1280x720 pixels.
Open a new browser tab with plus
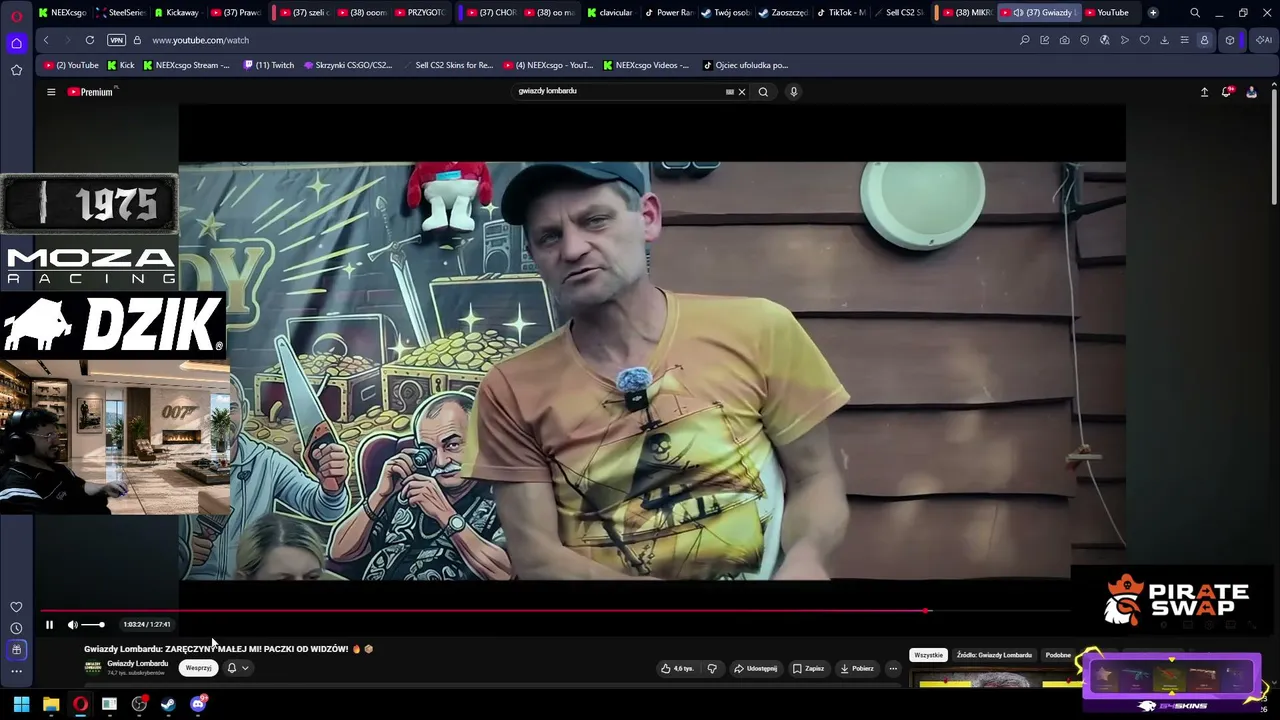point(1153,13)
